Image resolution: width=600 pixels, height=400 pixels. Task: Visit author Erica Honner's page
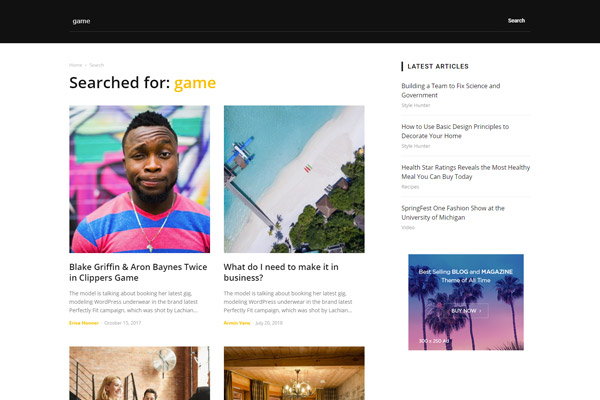pos(84,323)
